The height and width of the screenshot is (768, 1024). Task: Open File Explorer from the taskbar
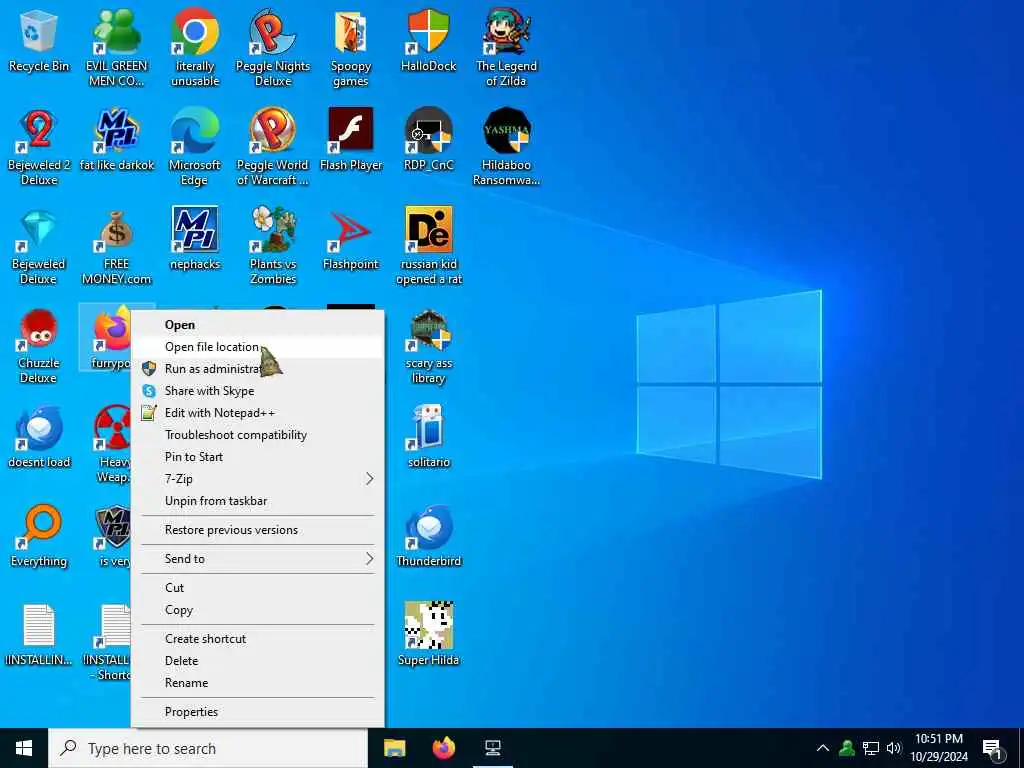tap(394, 748)
